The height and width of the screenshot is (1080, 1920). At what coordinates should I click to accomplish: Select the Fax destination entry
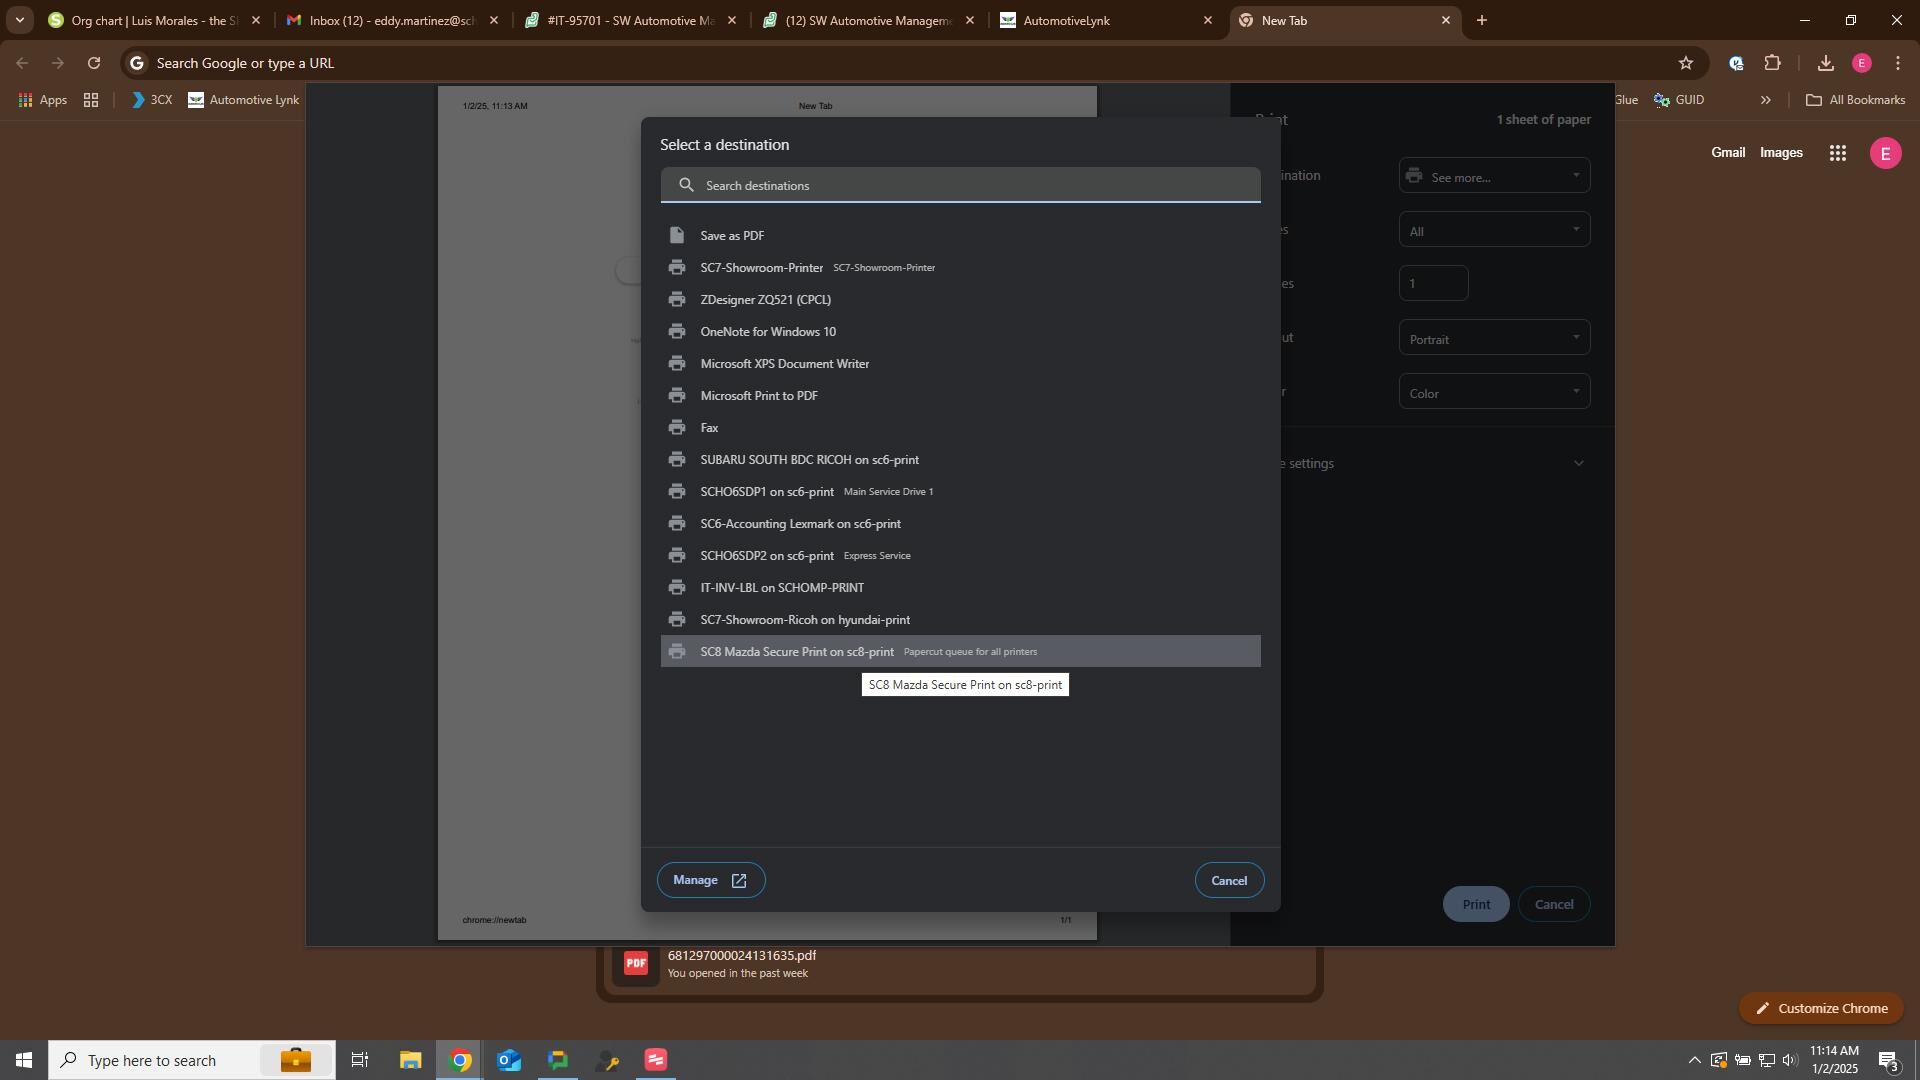coord(709,428)
